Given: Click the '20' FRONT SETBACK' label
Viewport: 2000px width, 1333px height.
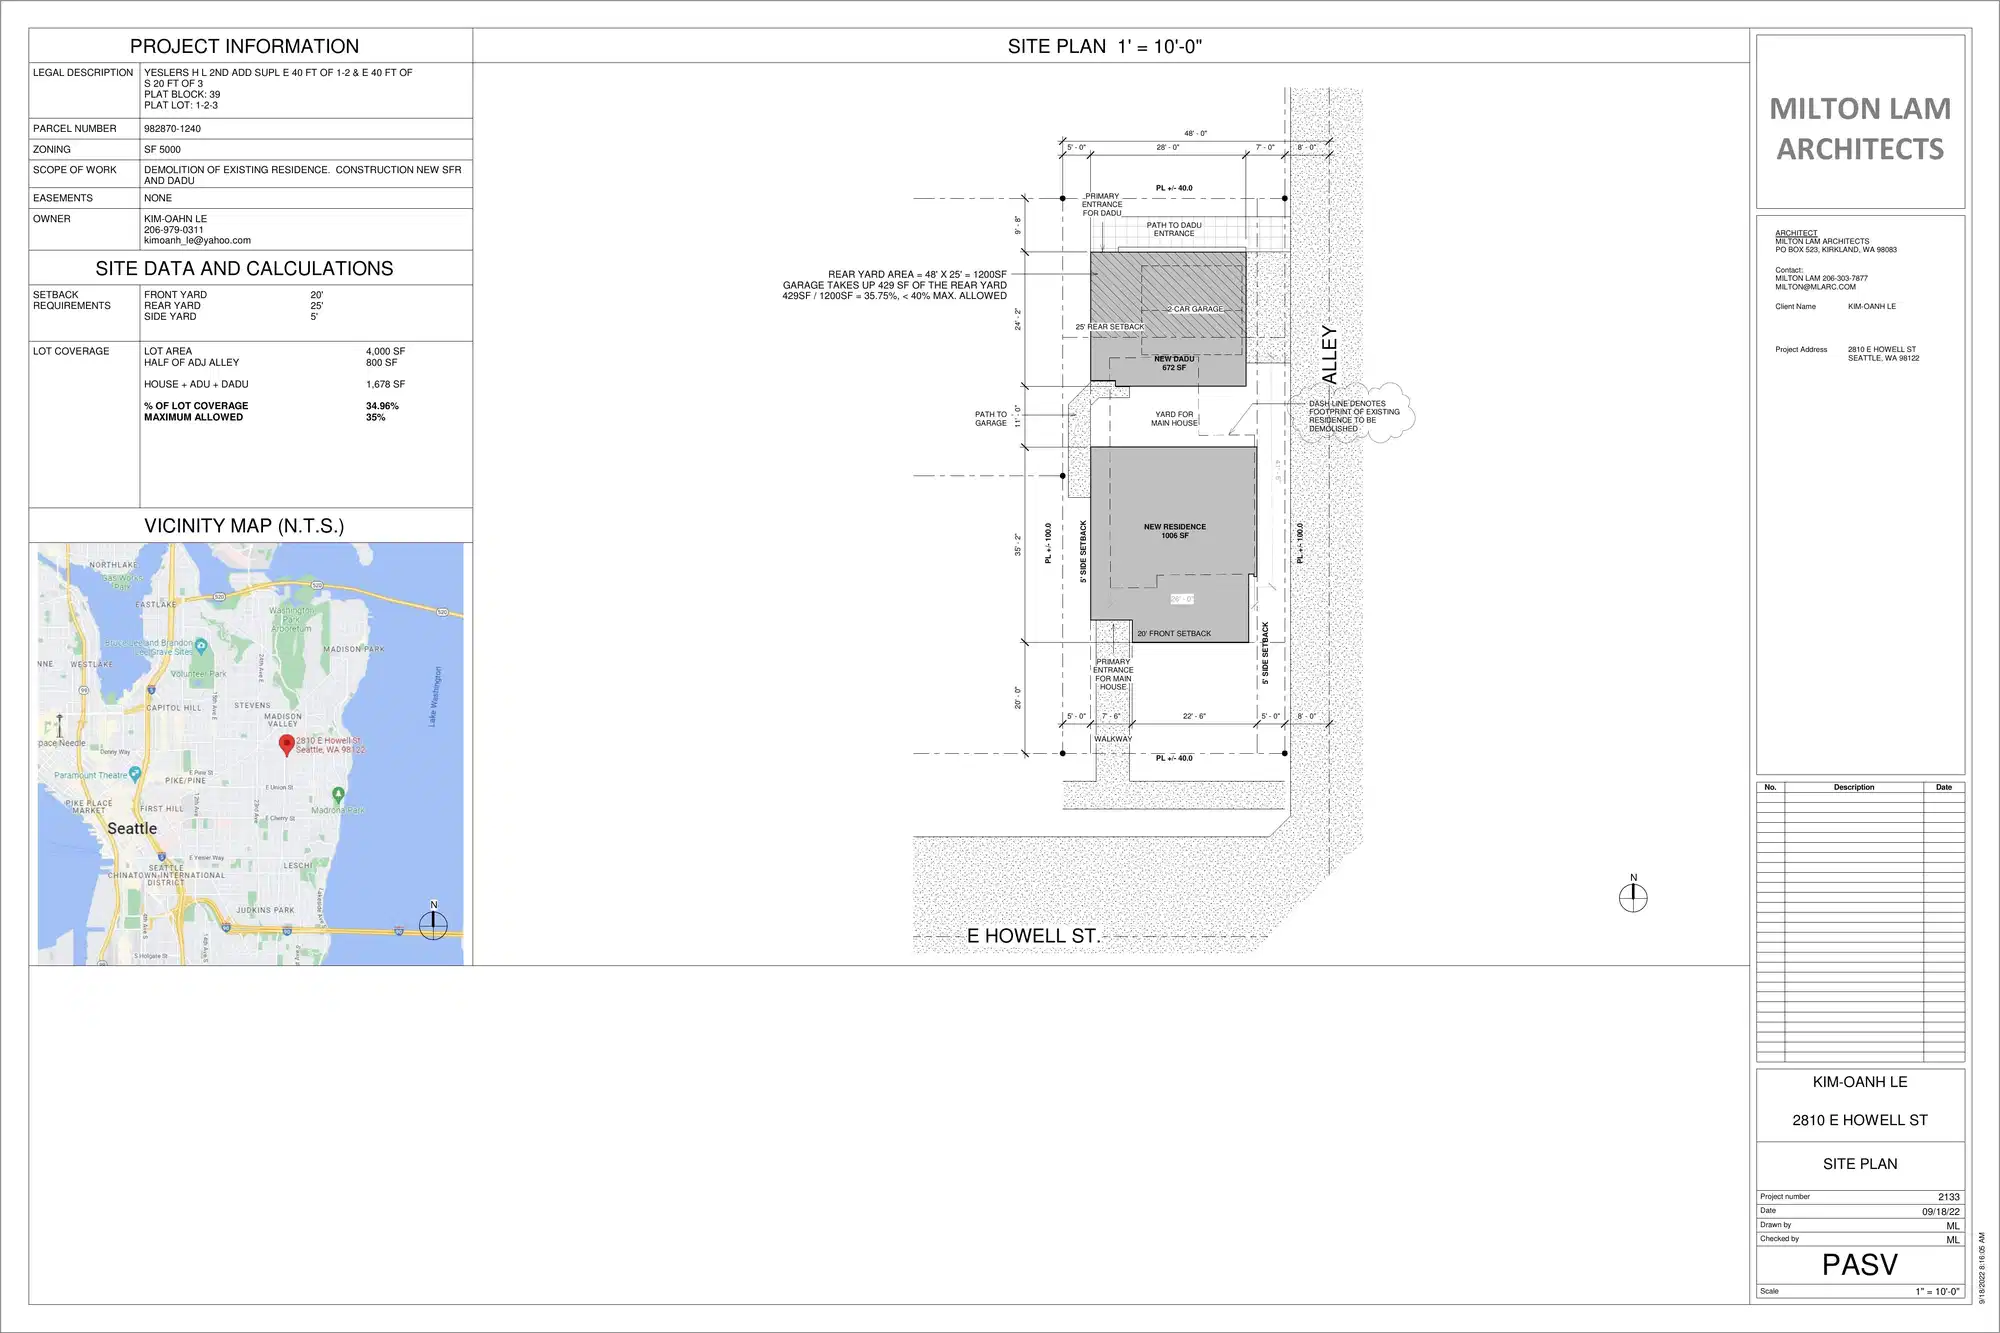Looking at the screenshot, I should (1174, 634).
